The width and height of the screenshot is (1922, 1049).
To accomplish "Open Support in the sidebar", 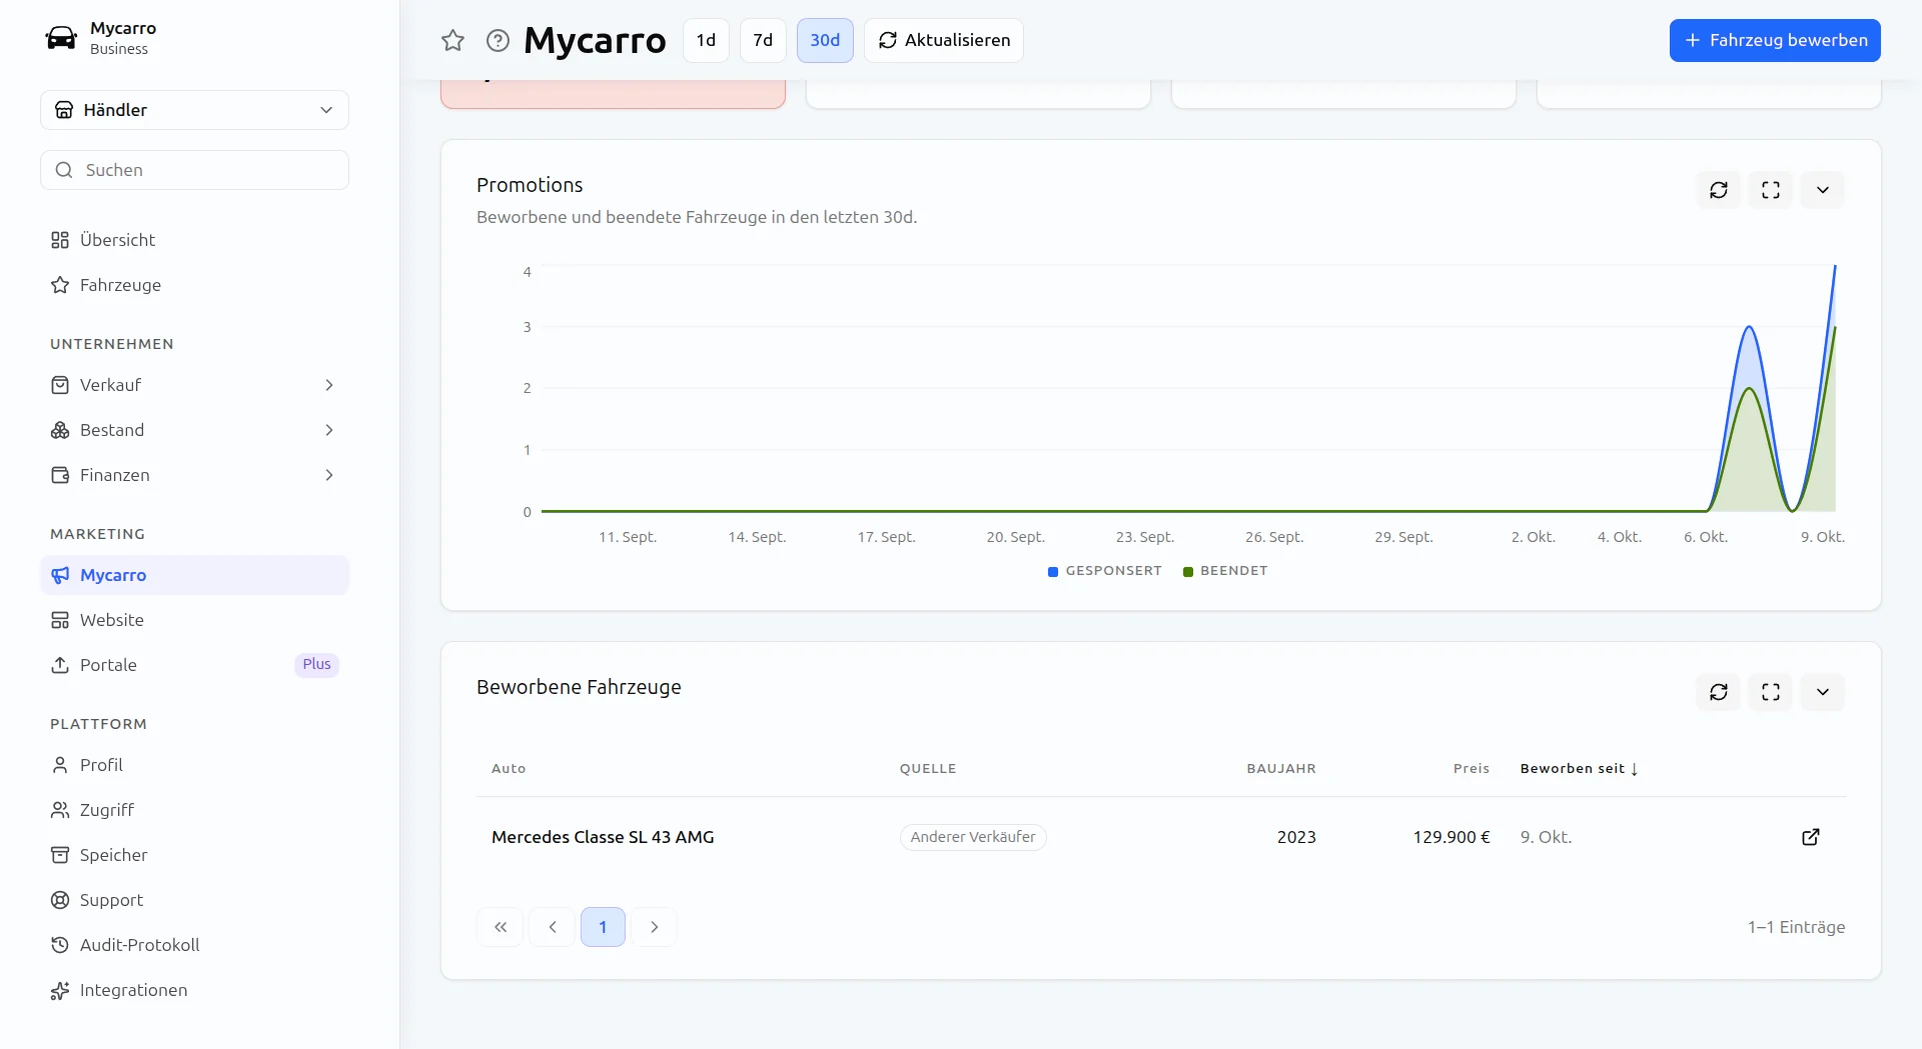I will pos(194,900).
